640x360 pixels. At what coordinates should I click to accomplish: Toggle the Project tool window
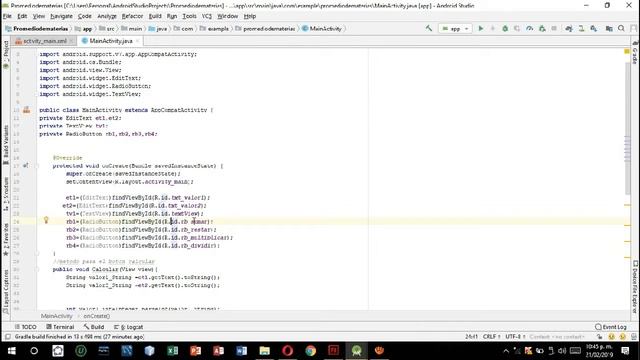(6, 54)
